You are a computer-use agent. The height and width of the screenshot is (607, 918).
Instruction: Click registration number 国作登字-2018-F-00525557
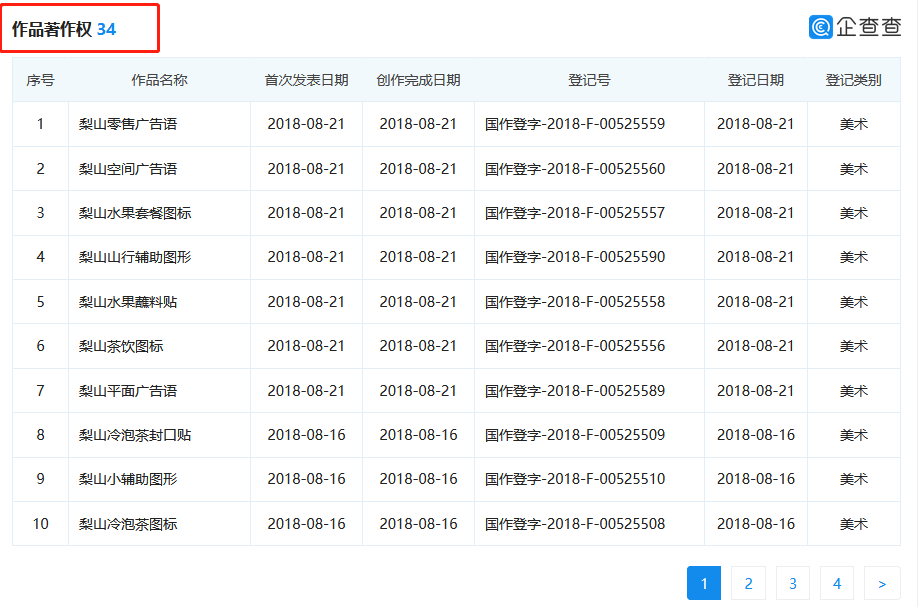coord(575,213)
